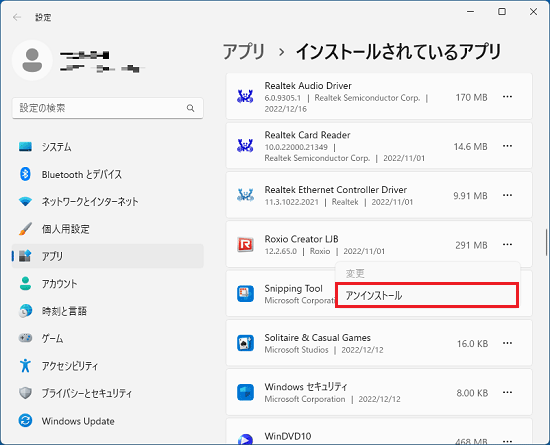550x445 pixels.
Task: Click the Snipping Tool name
Action: coord(293,289)
